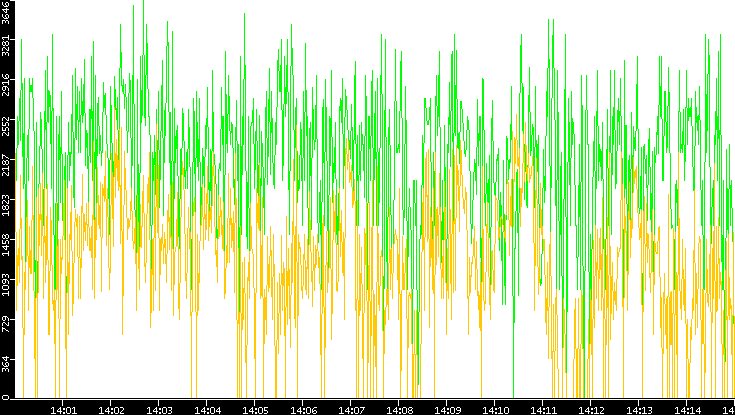Click the 14:02 time axis label
The image size is (735, 415).
(111, 410)
